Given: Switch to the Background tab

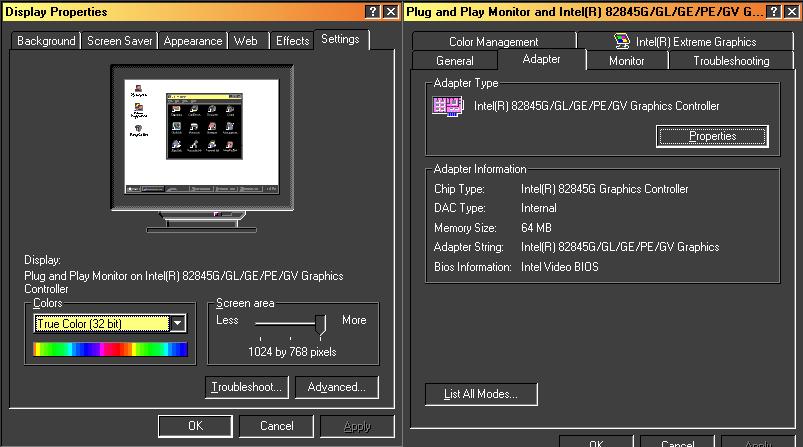Looking at the screenshot, I should click(46, 41).
